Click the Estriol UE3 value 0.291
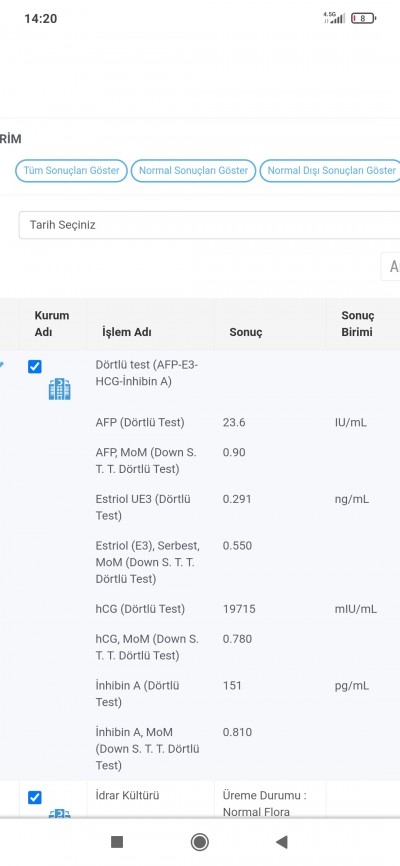This screenshot has height=866, width=400. point(237,499)
